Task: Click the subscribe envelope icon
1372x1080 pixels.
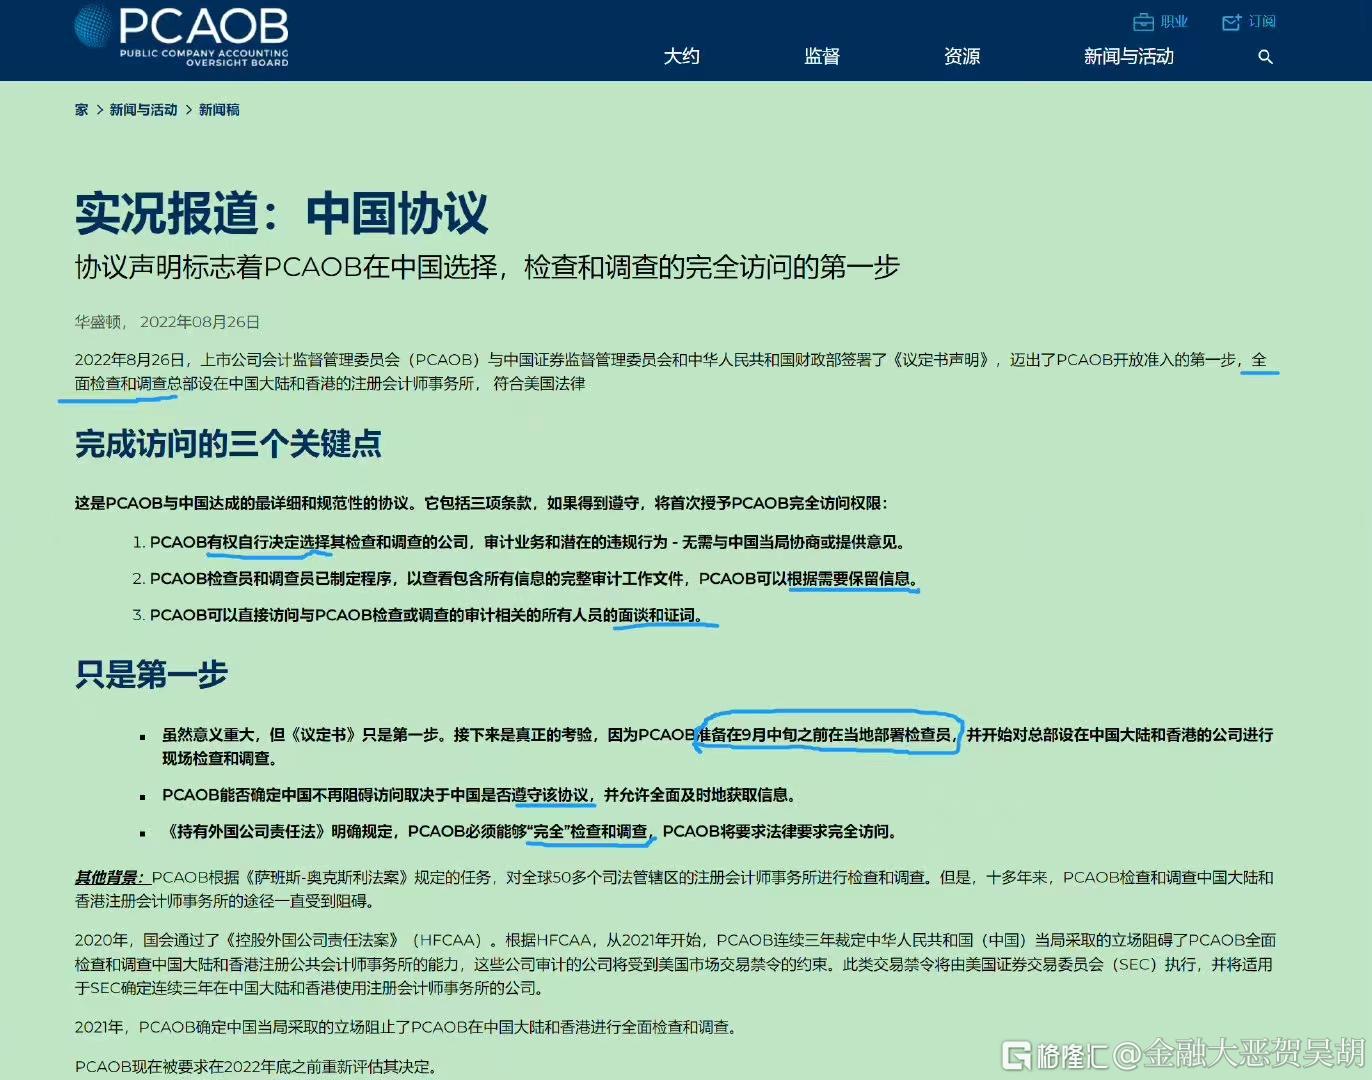Action: click(1232, 22)
